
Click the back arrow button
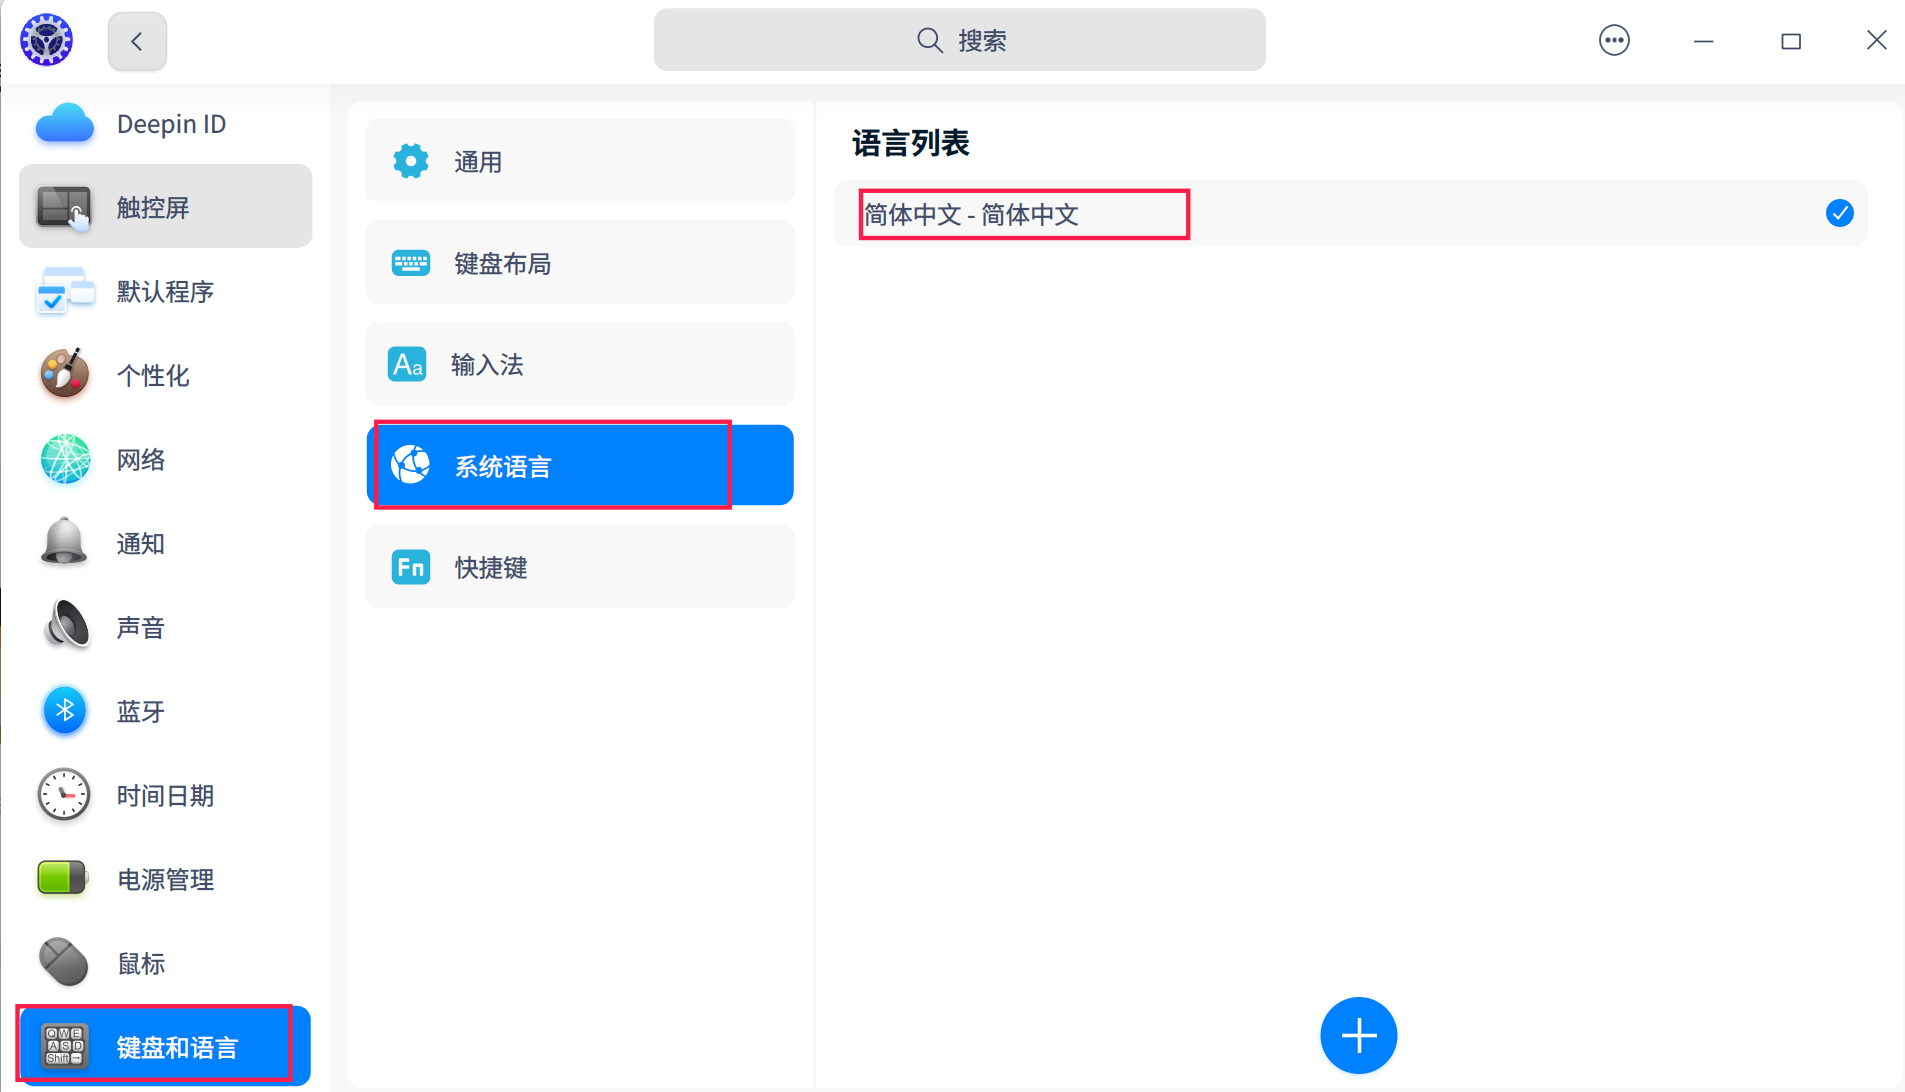(137, 41)
